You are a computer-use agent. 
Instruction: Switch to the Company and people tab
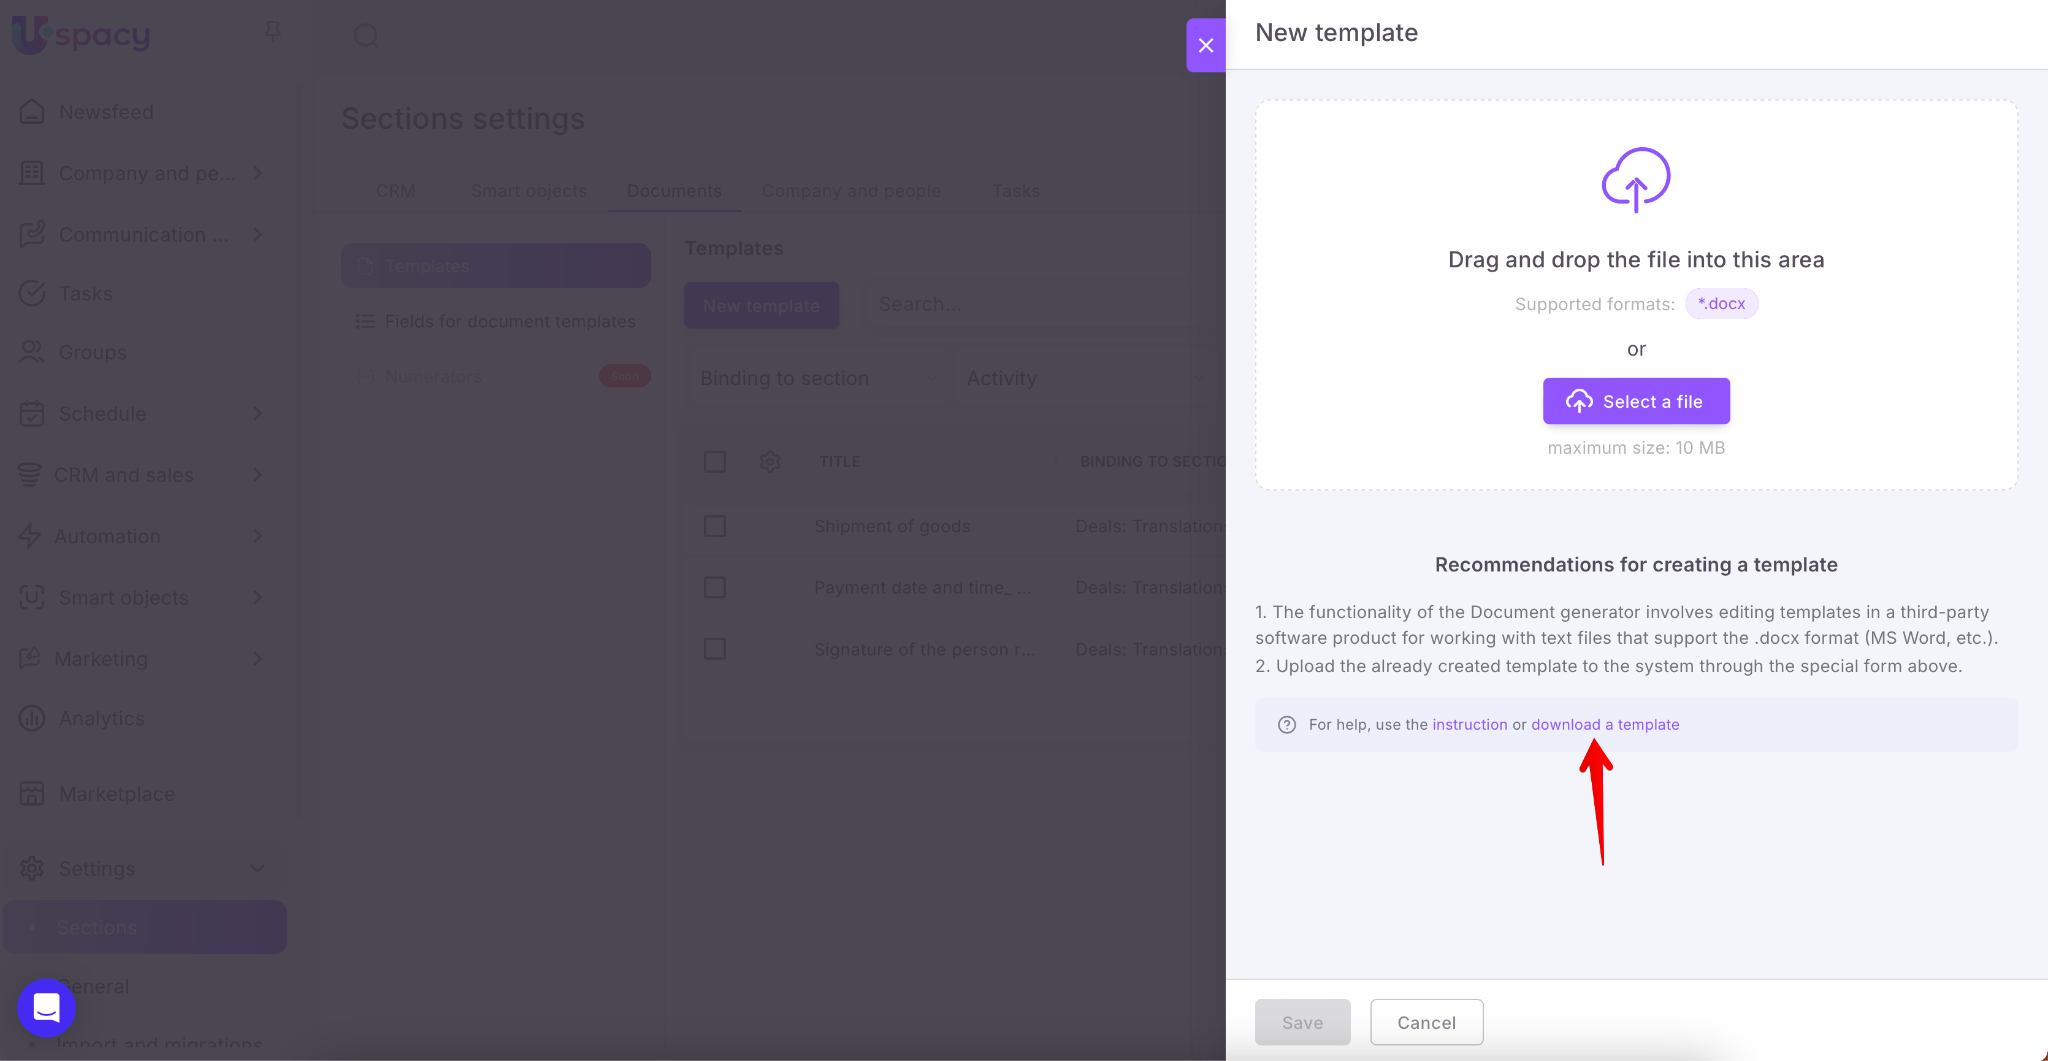click(x=851, y=191)
